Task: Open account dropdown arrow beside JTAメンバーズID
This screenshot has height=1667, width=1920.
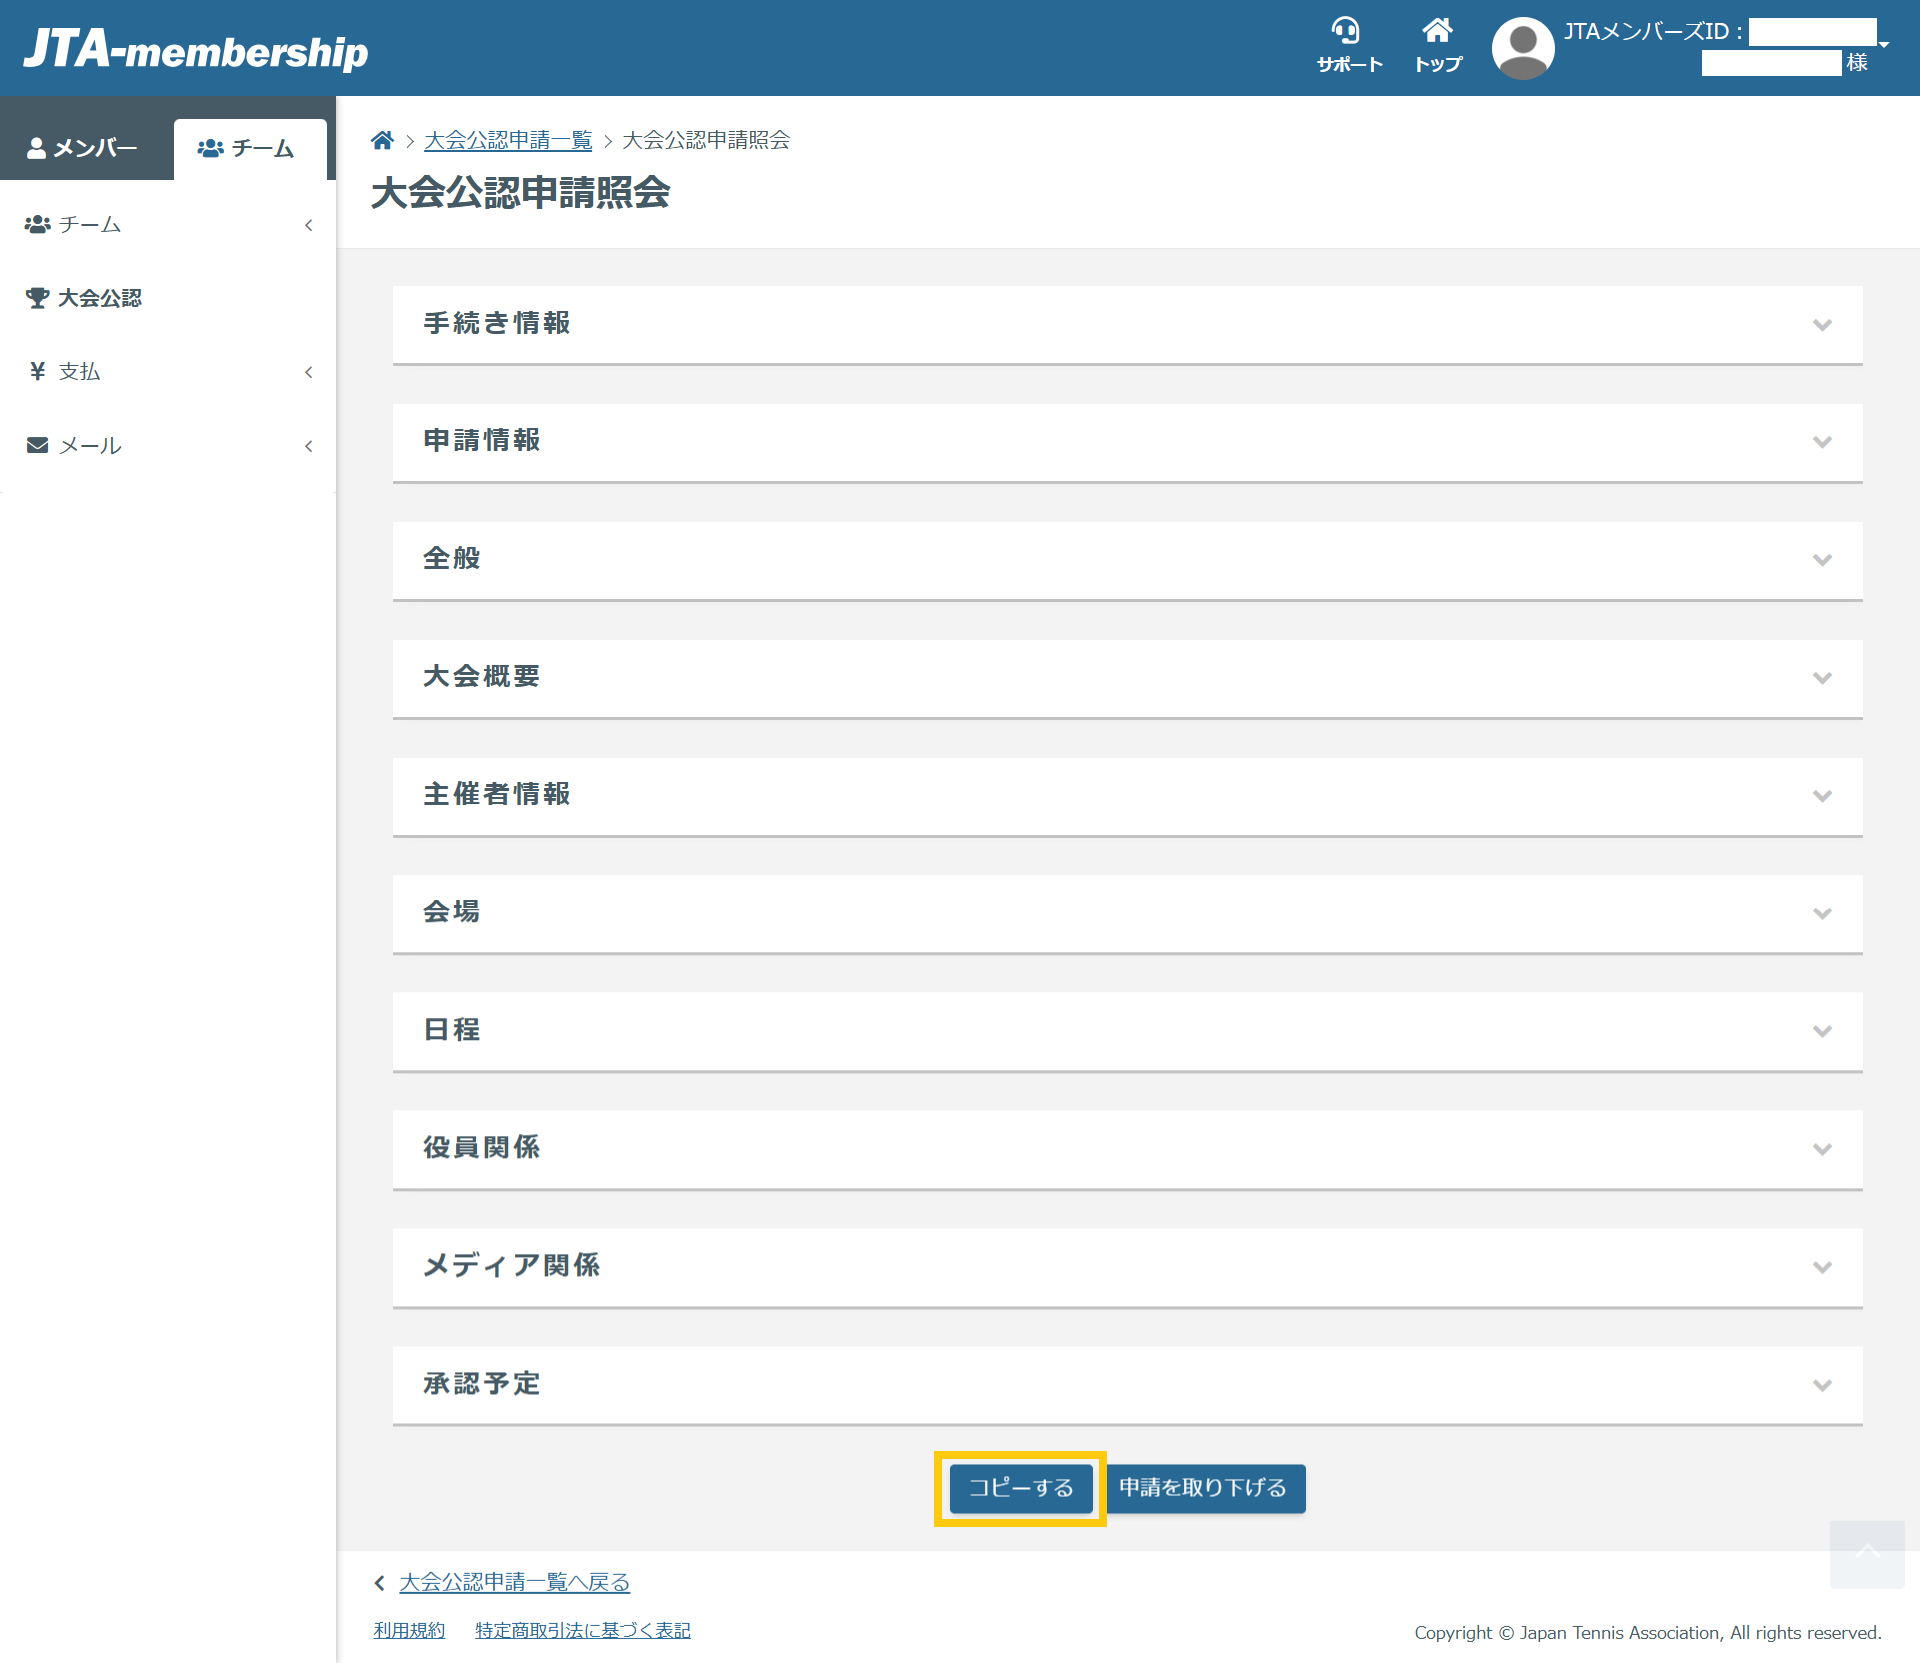Action: (1884, 45)
